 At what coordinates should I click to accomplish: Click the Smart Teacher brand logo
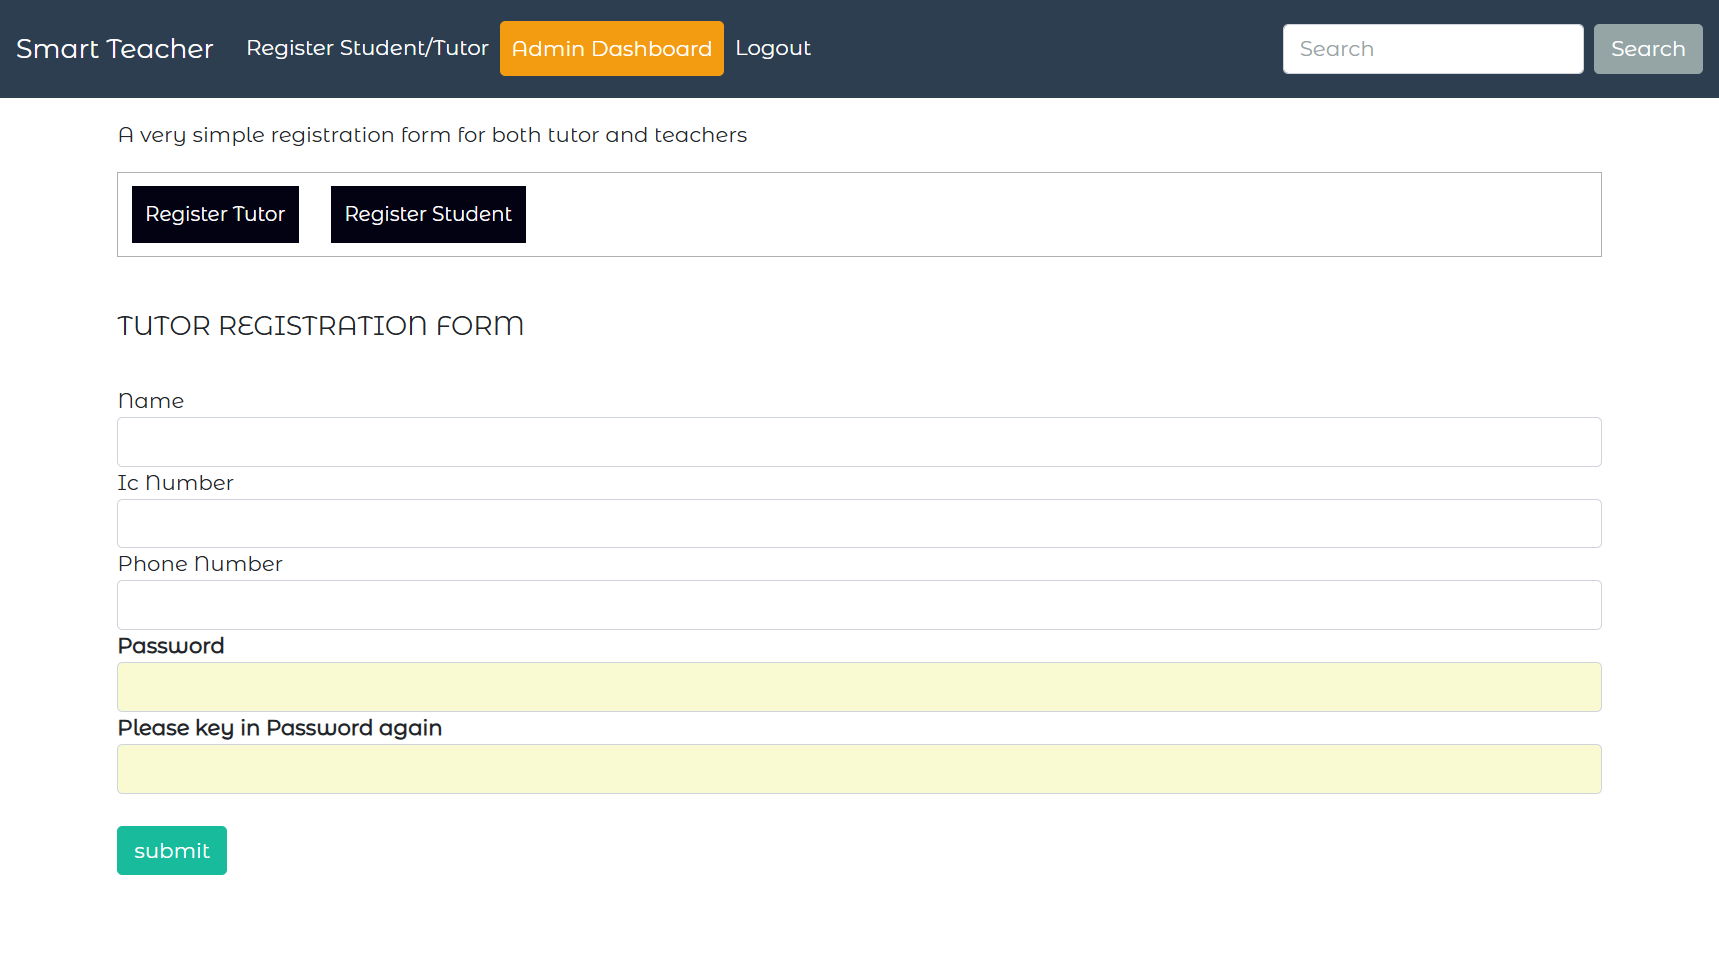click(115, 49)
